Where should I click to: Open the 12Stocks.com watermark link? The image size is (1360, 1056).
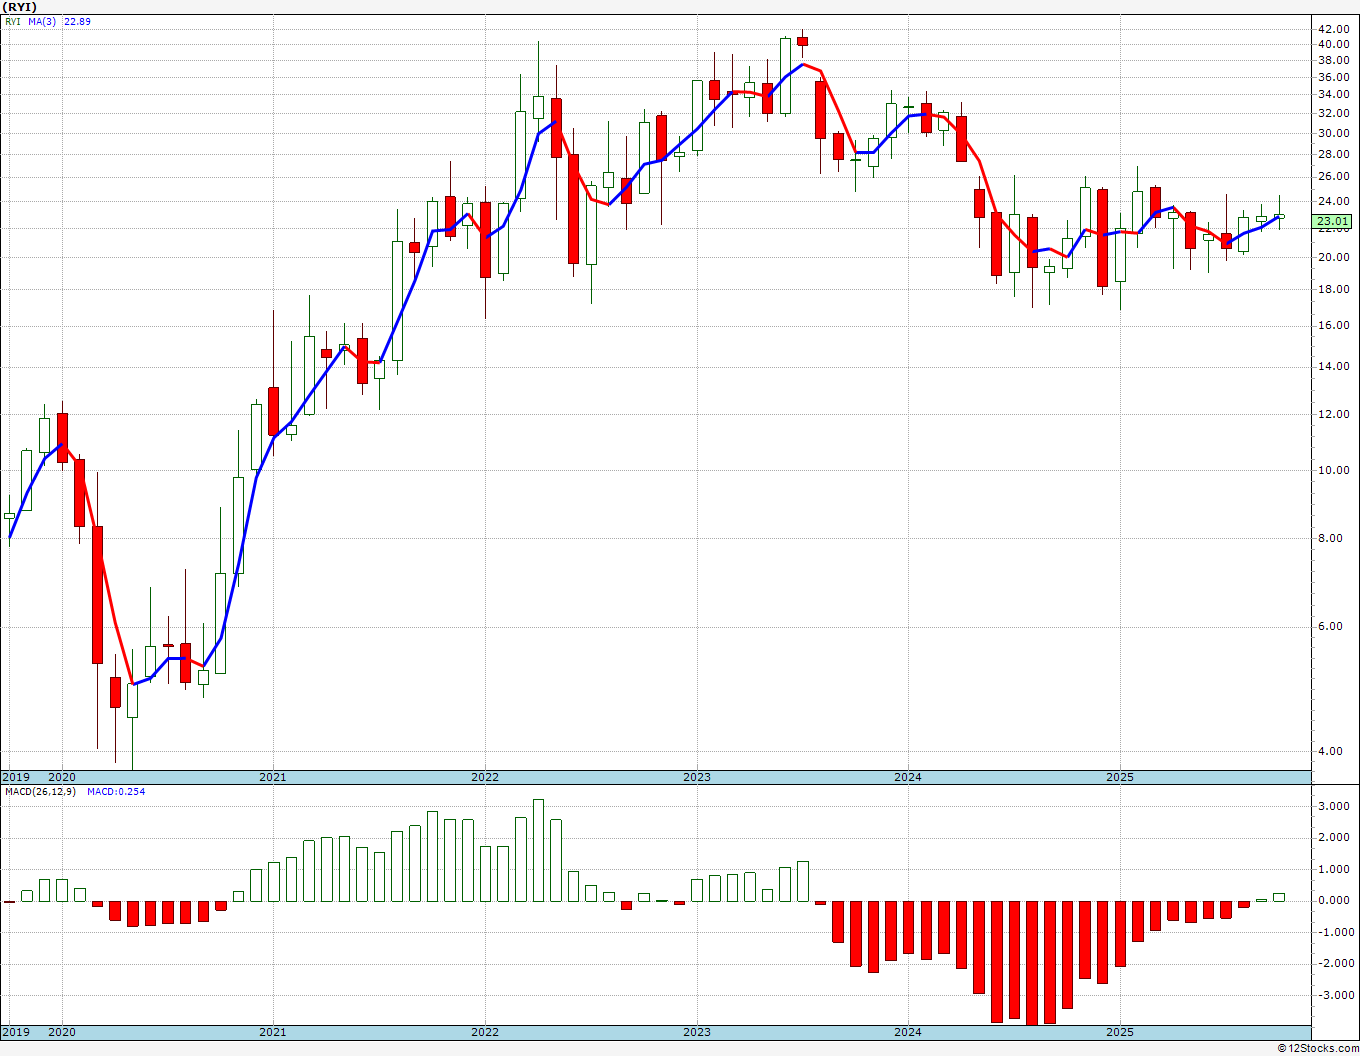click(1318, 1048)
